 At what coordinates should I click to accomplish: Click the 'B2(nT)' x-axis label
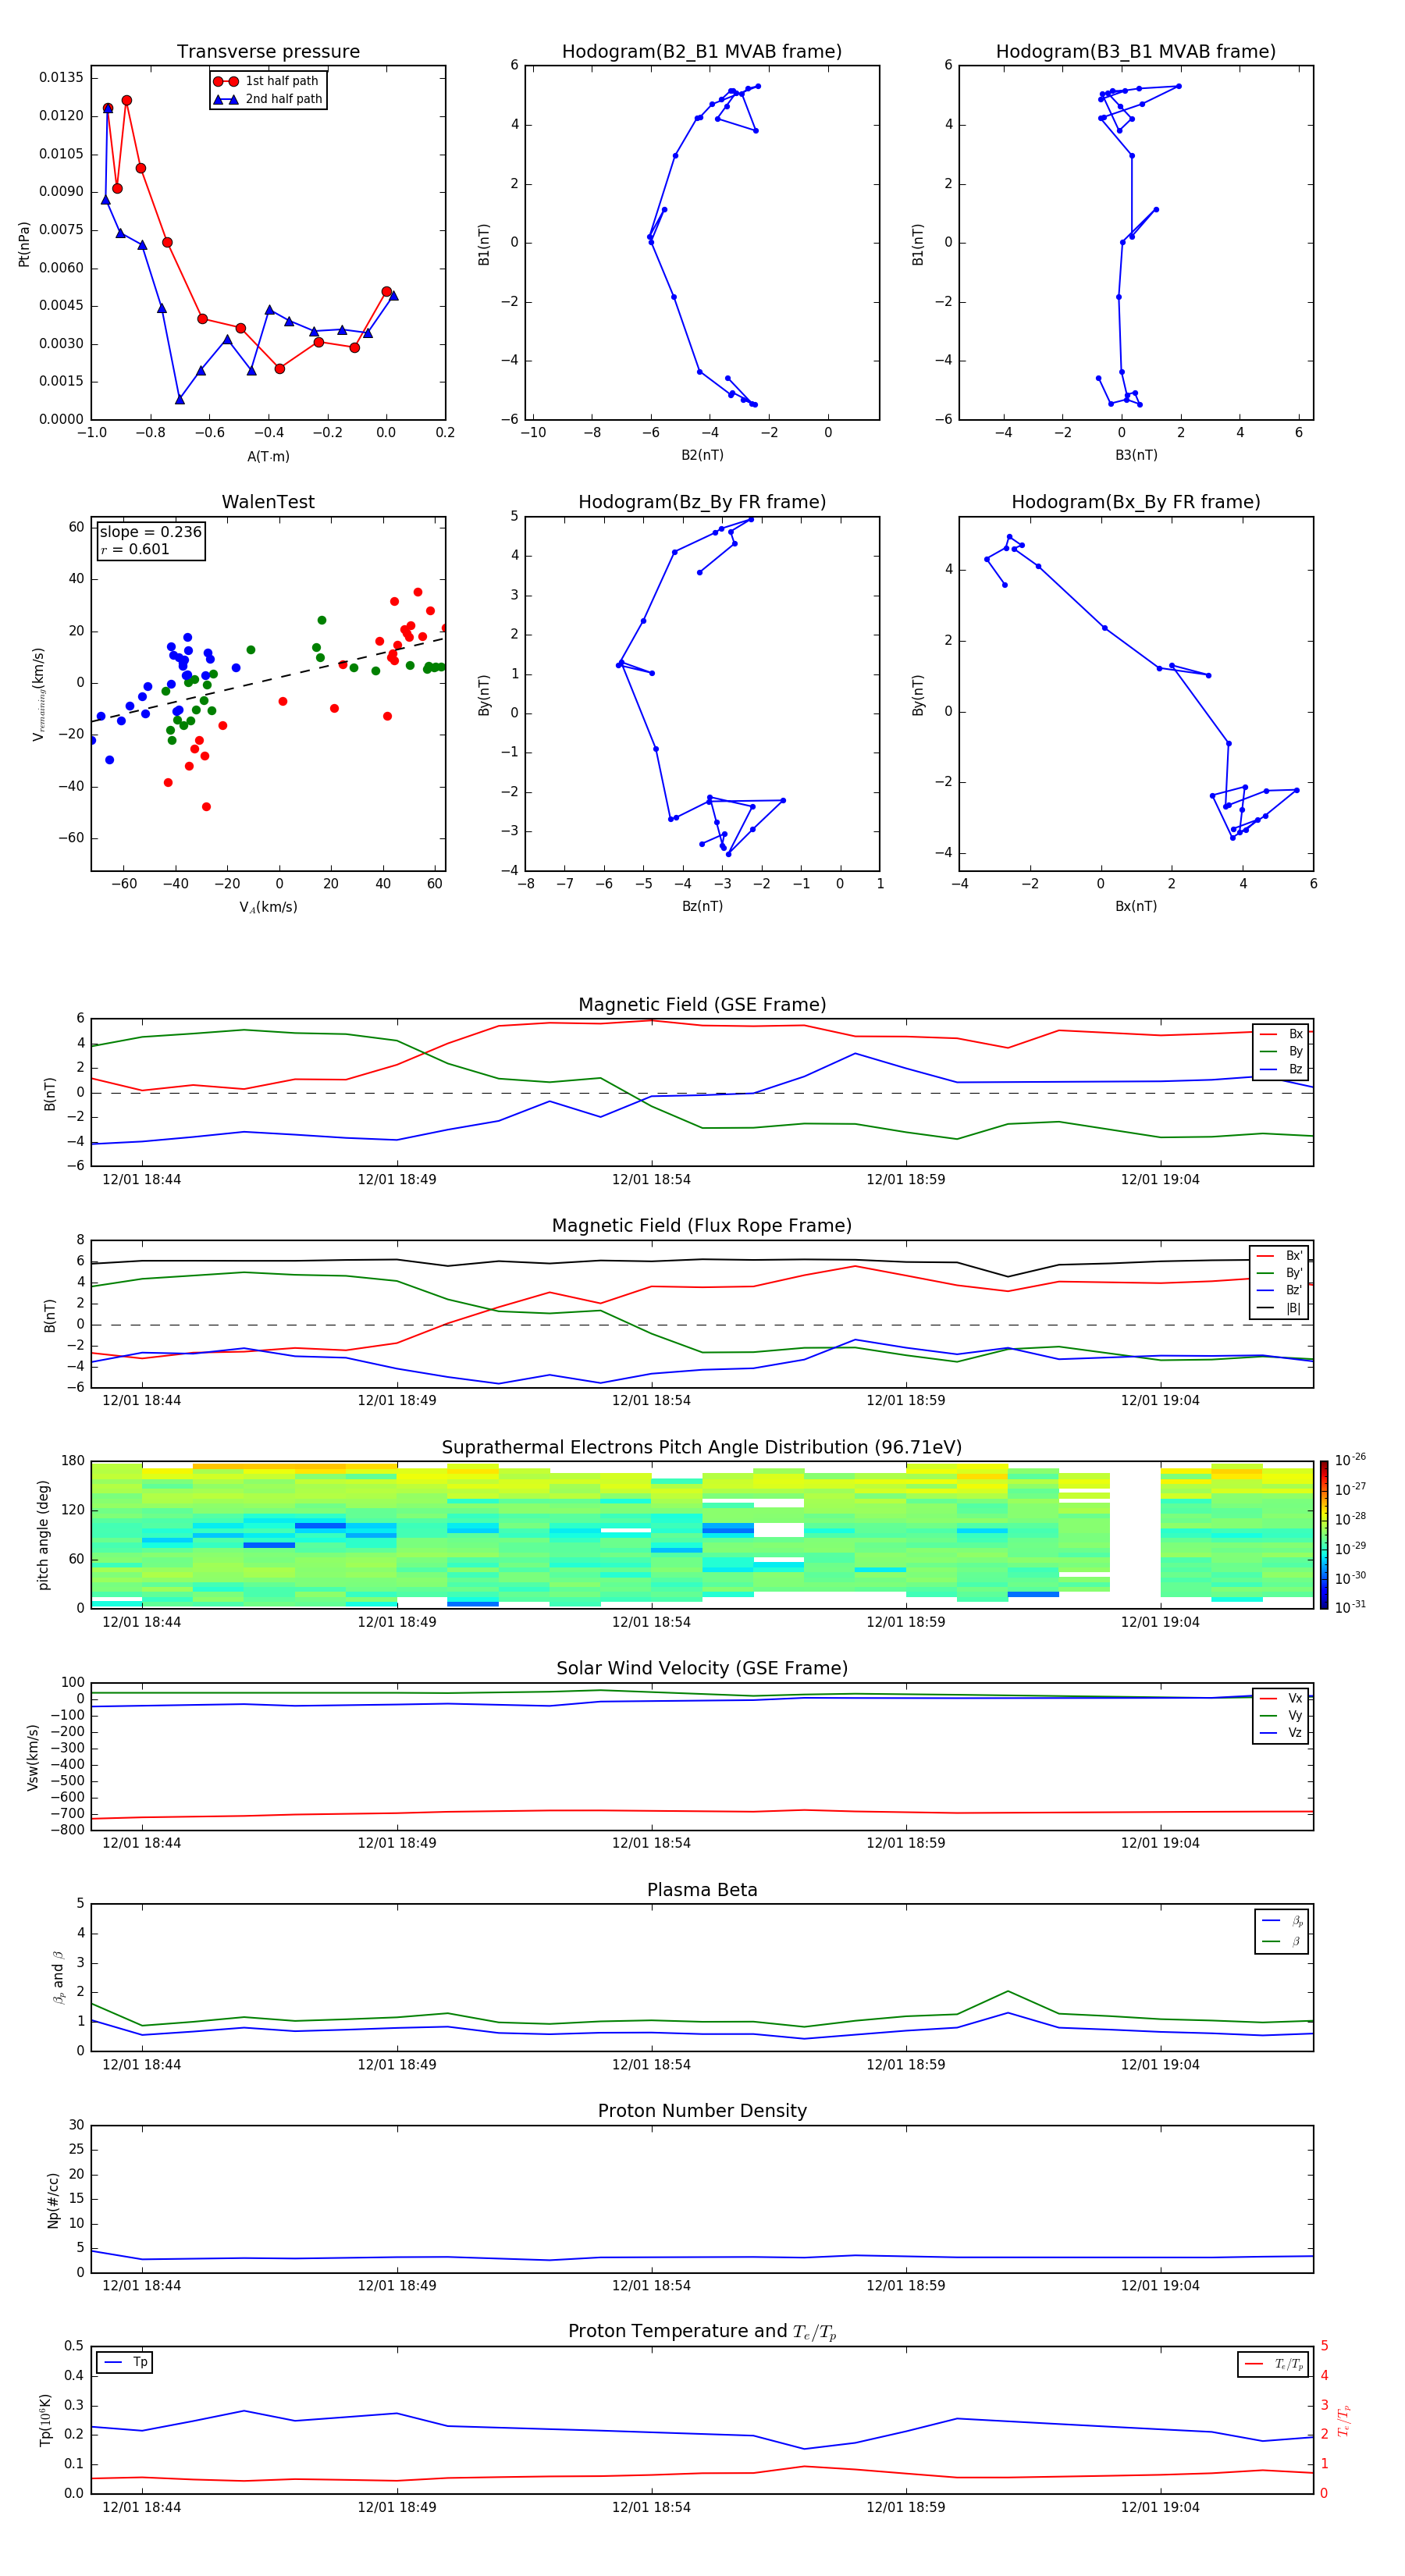(x=702, y=455)
